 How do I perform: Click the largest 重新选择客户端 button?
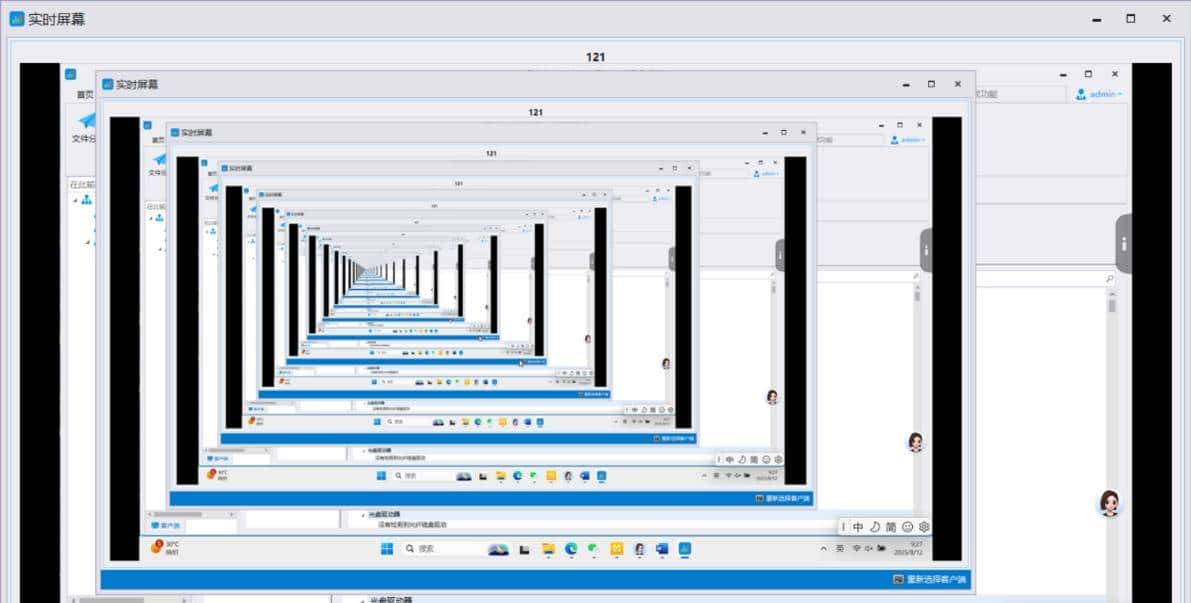929,580
